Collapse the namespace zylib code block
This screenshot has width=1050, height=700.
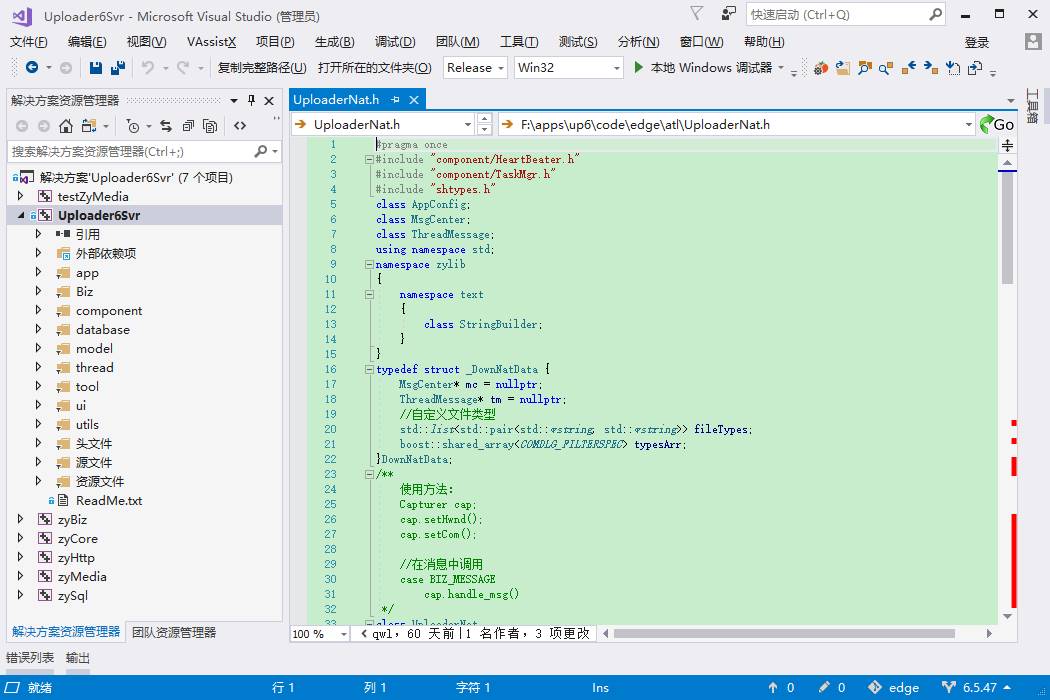pyautogui.click(x=369, y=265)
